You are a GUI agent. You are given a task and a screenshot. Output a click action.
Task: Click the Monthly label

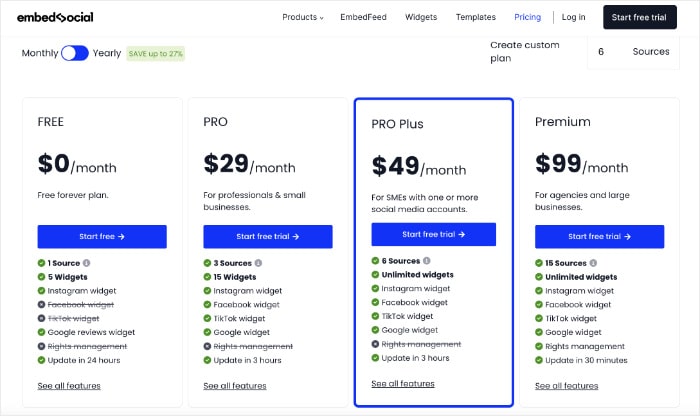[40, 53]
